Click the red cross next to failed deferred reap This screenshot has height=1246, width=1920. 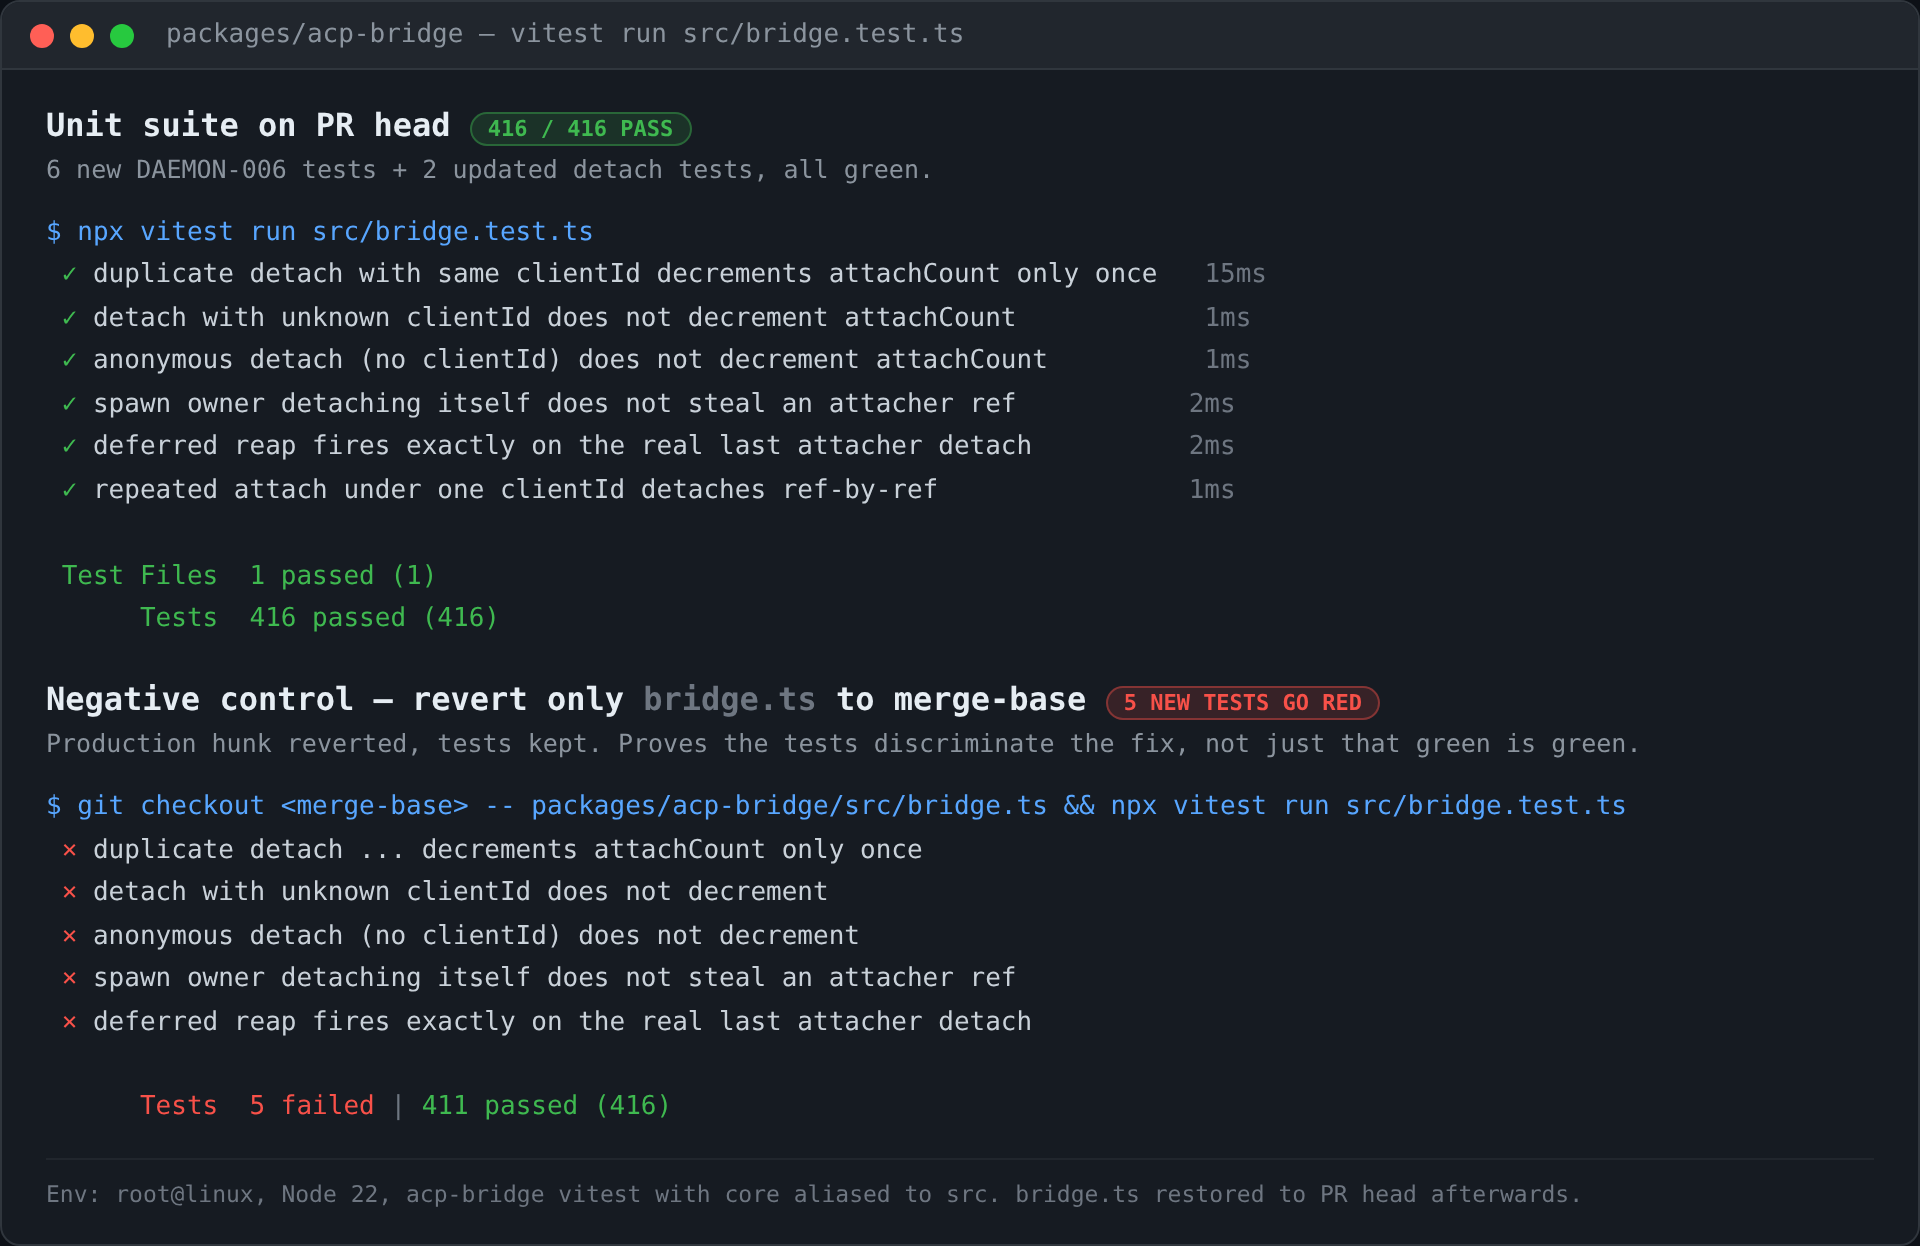69,1022
